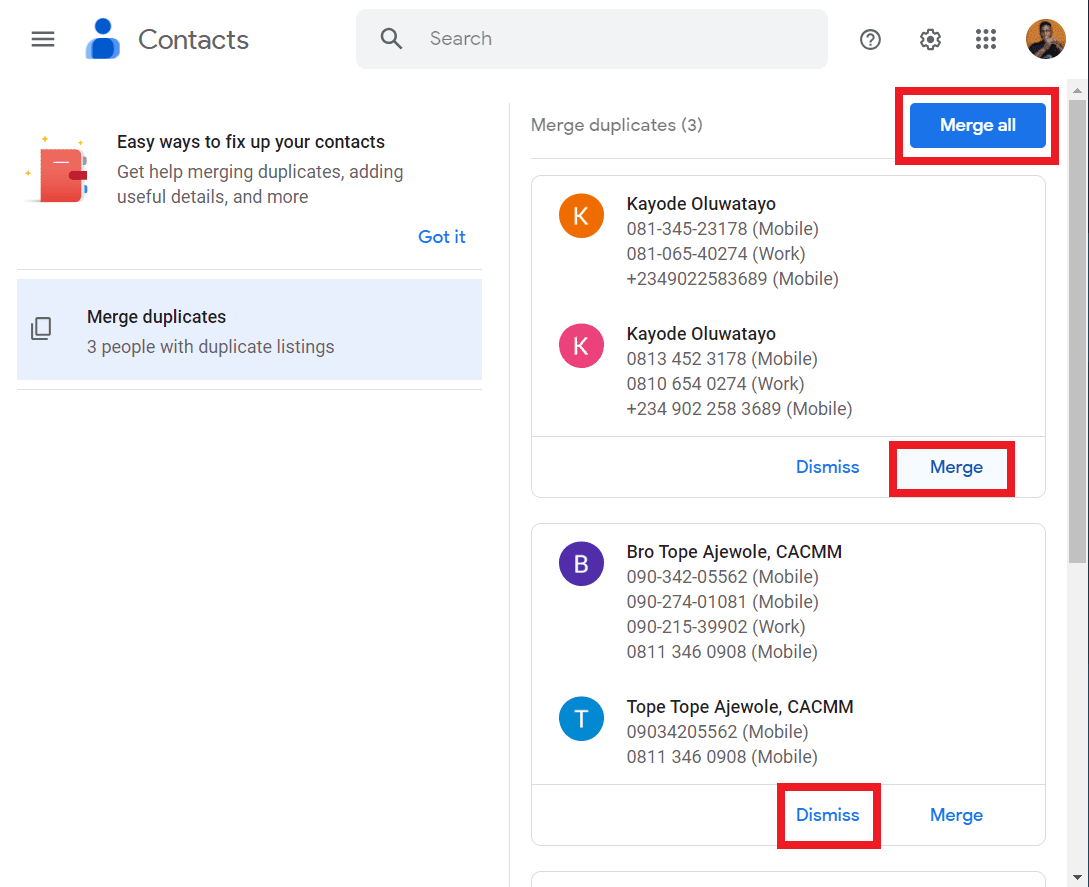Merge the Kayode Oluwatayo duplicates
Screen dimensions: 1089x887
[955, 467]
